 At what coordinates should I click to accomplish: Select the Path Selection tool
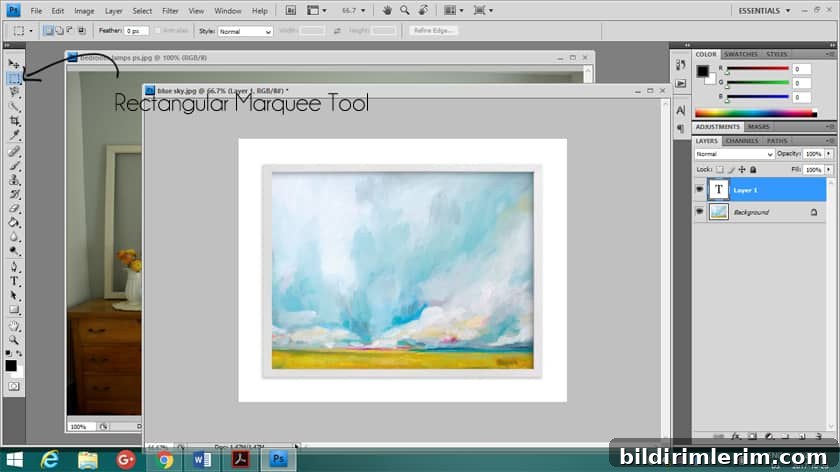(x=13, y=295)
